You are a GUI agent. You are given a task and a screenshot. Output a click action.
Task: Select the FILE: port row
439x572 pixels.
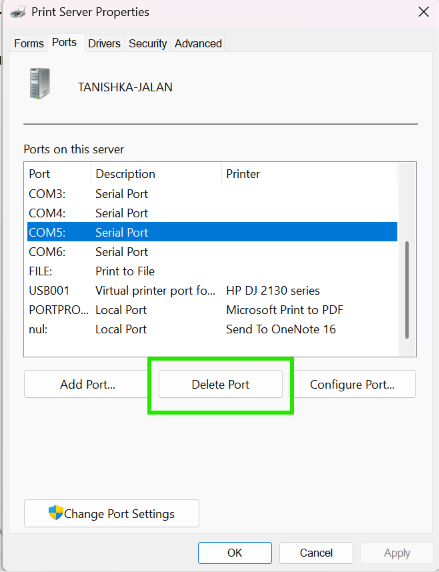click(x=212, y=271)
